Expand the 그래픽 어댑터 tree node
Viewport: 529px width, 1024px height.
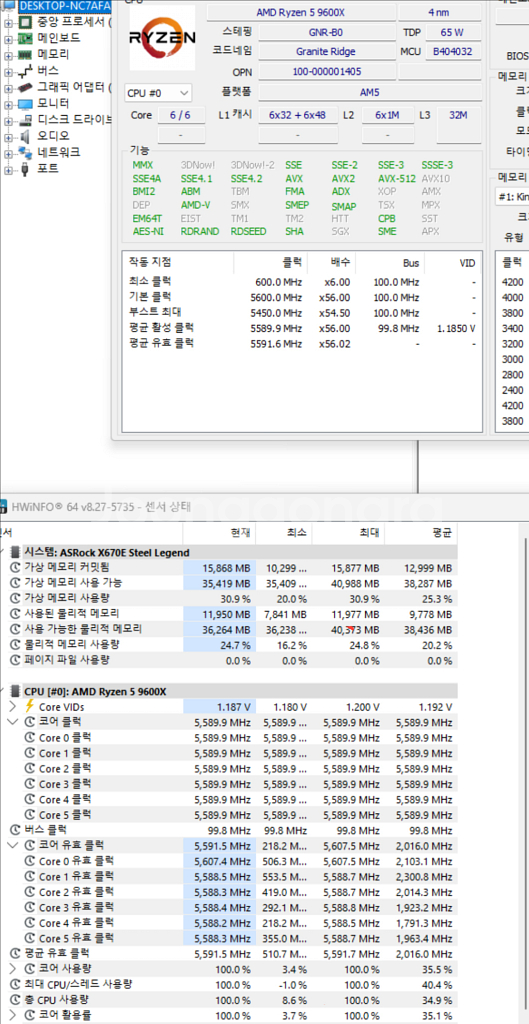click(x=8, y=88)
